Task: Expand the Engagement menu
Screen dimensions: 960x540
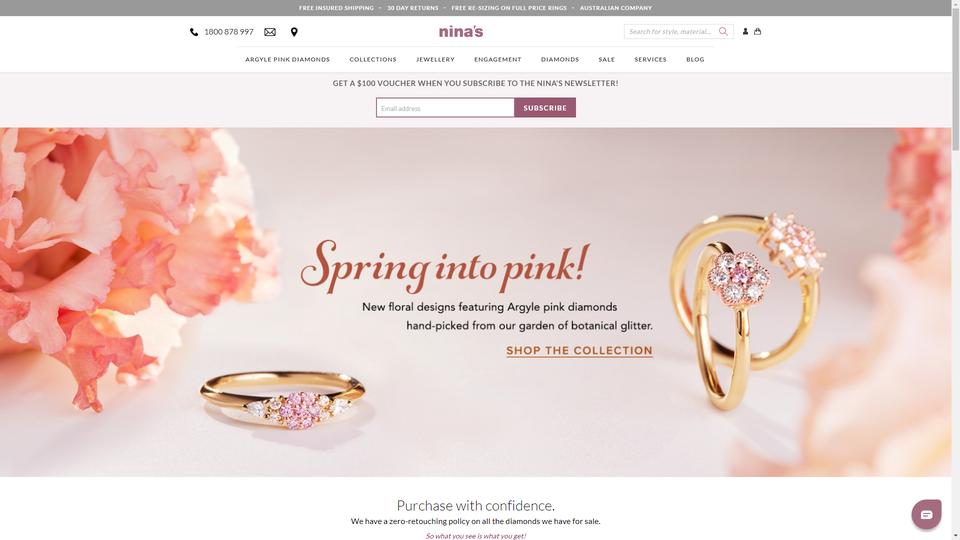Action: pos(498,59)
